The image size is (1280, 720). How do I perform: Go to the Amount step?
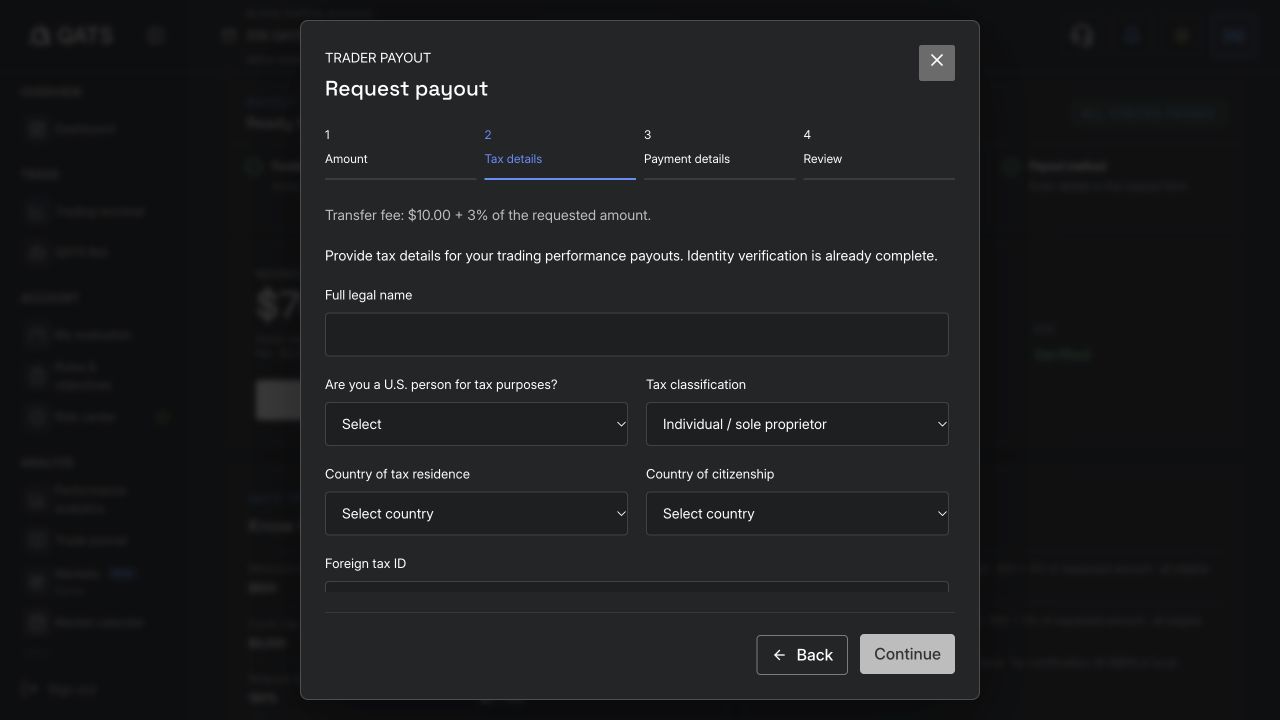click(x=400, y=152)
